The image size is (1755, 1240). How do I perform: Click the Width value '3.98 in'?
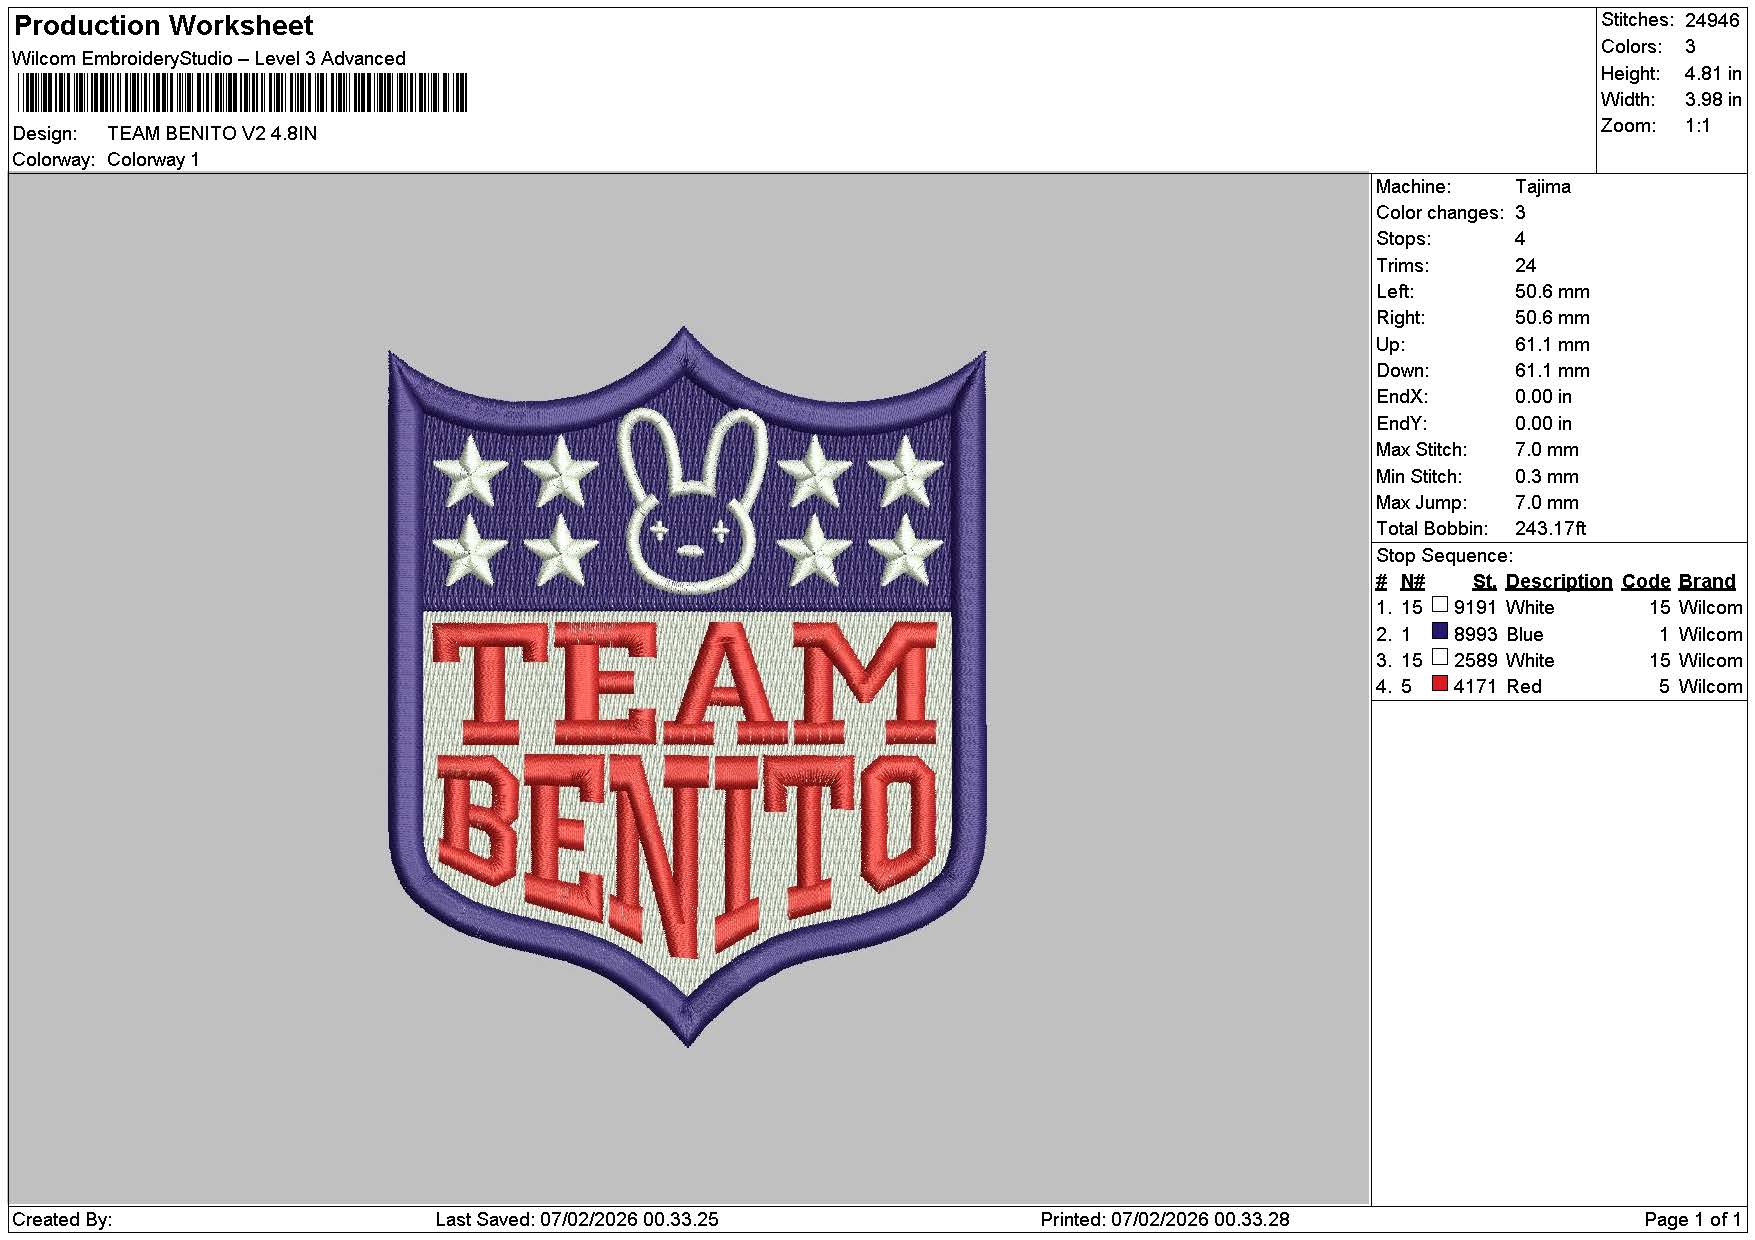coord(1712,99)
